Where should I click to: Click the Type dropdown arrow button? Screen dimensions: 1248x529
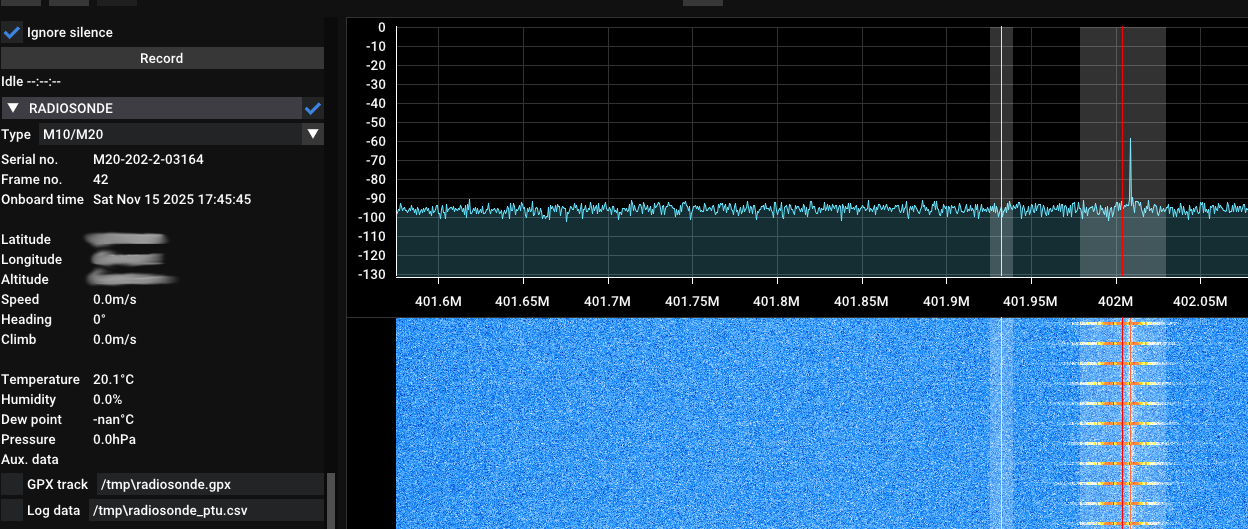(x=313, y=134)
